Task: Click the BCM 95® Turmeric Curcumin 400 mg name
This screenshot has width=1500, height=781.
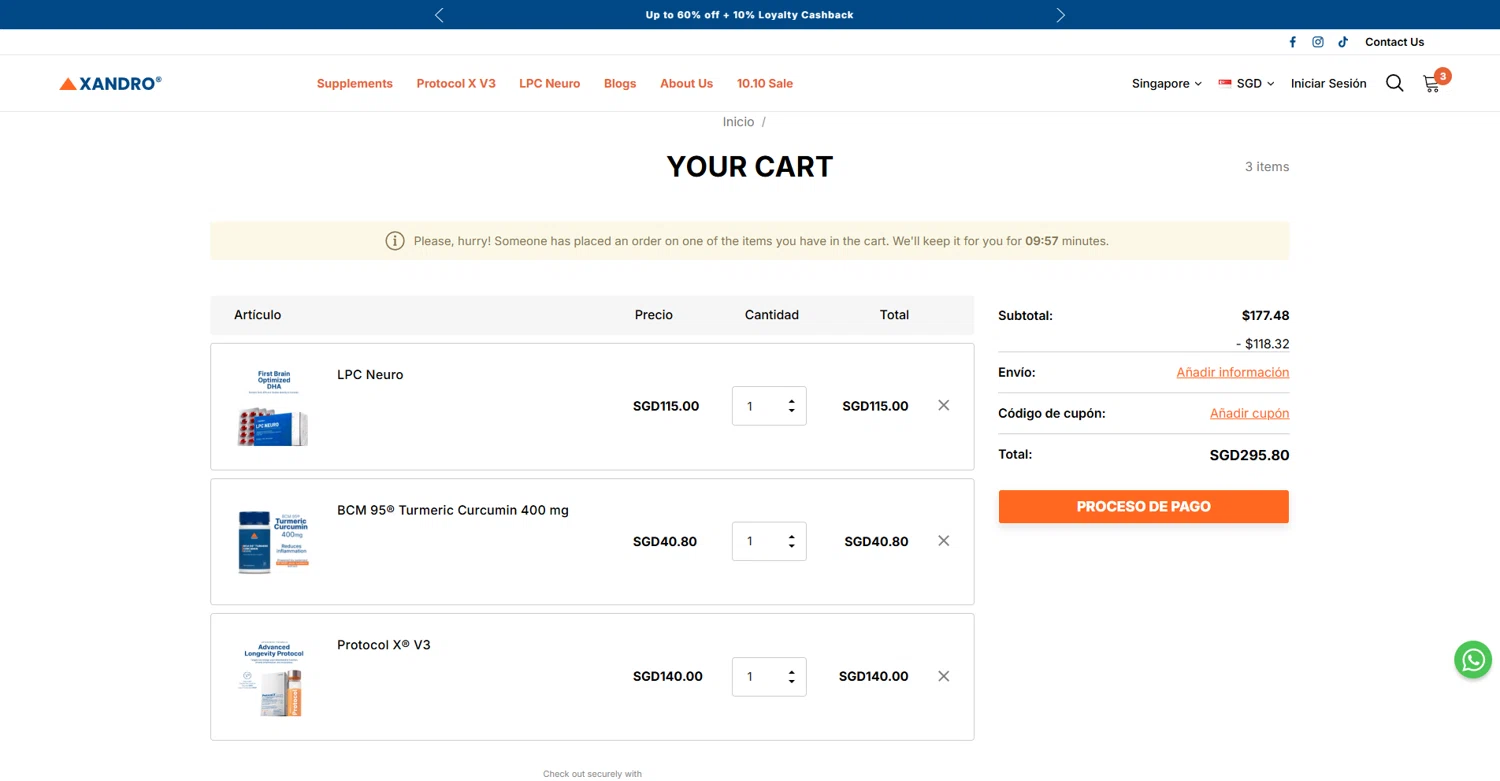Action: pos(453,510)
